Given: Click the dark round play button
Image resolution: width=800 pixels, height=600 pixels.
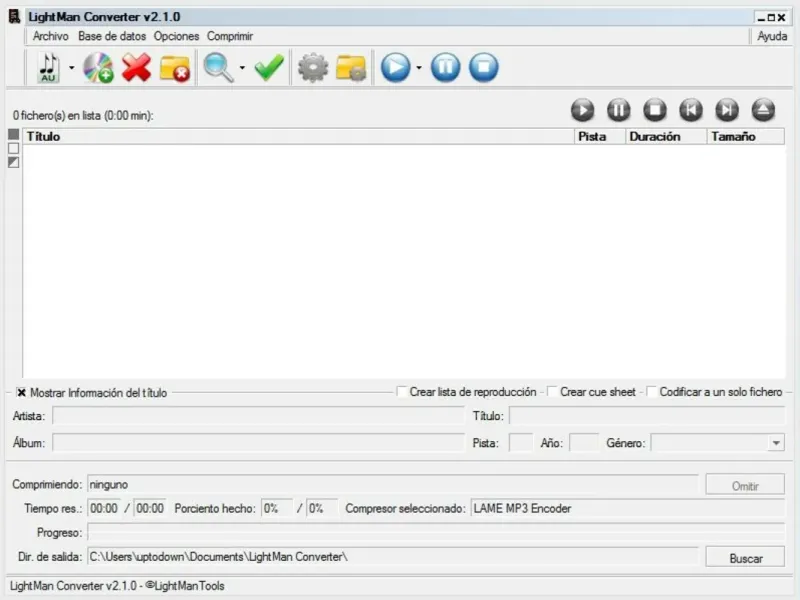Looking at the screenshot, I should (583, 110).
